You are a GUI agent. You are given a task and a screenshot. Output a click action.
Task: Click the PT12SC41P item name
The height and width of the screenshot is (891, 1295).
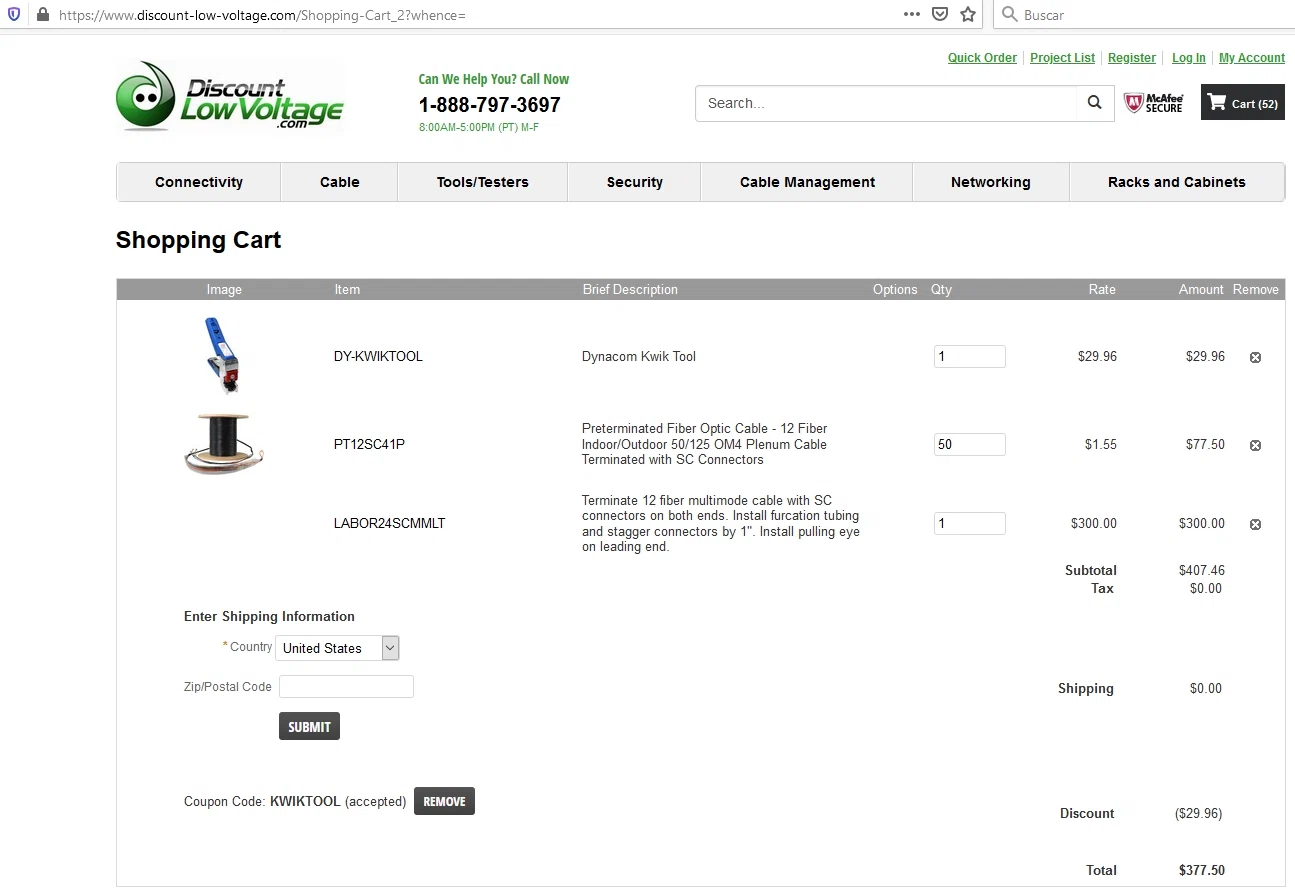click(x=369, y=444)
